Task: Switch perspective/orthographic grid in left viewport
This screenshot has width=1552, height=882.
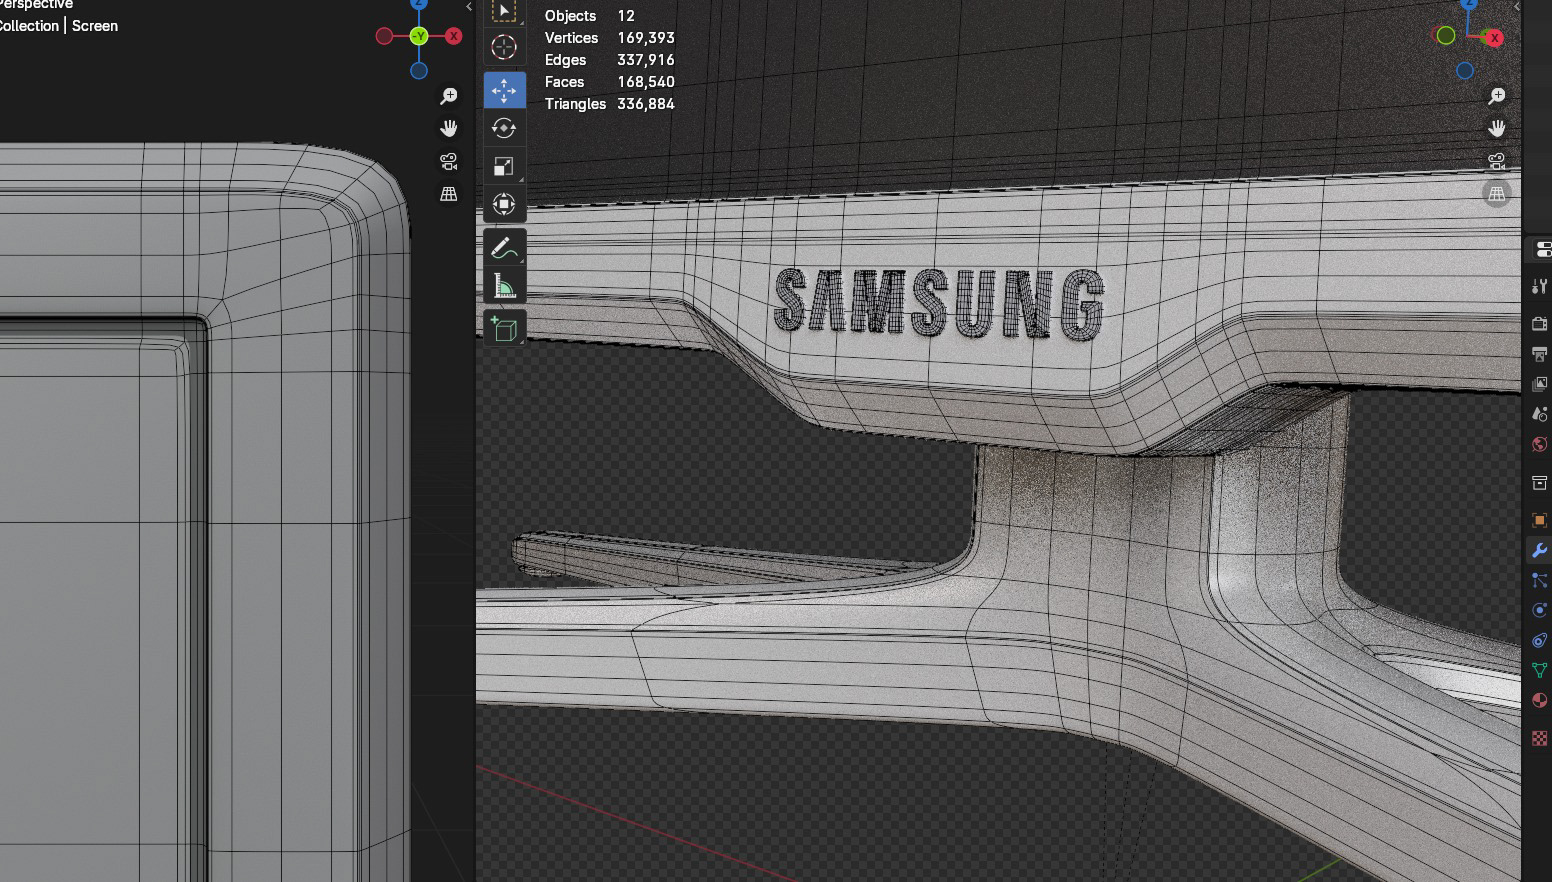Action: (x=449, y=194)
